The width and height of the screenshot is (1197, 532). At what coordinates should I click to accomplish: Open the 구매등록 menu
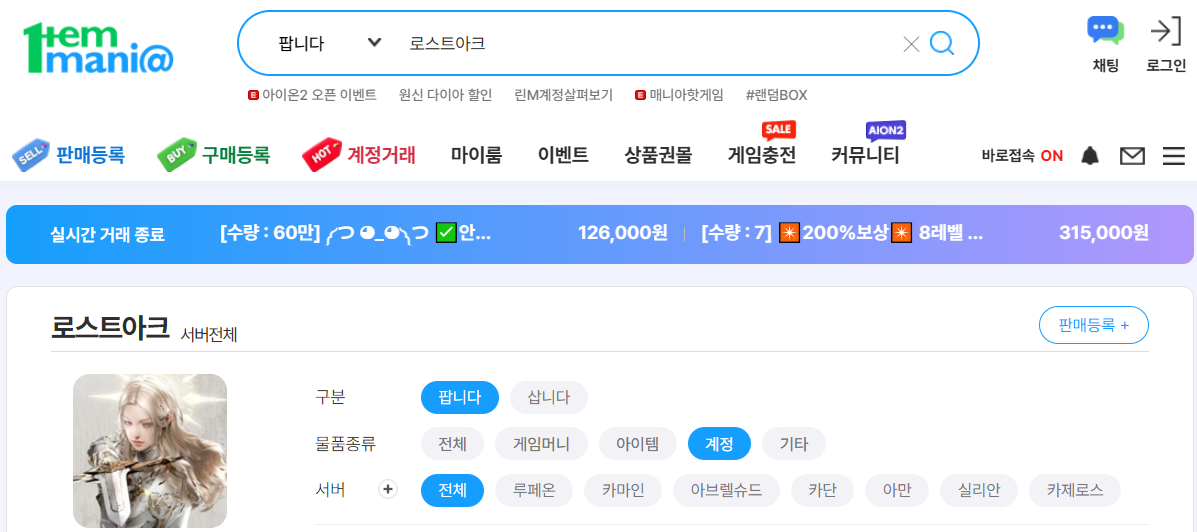coord(236,156)
